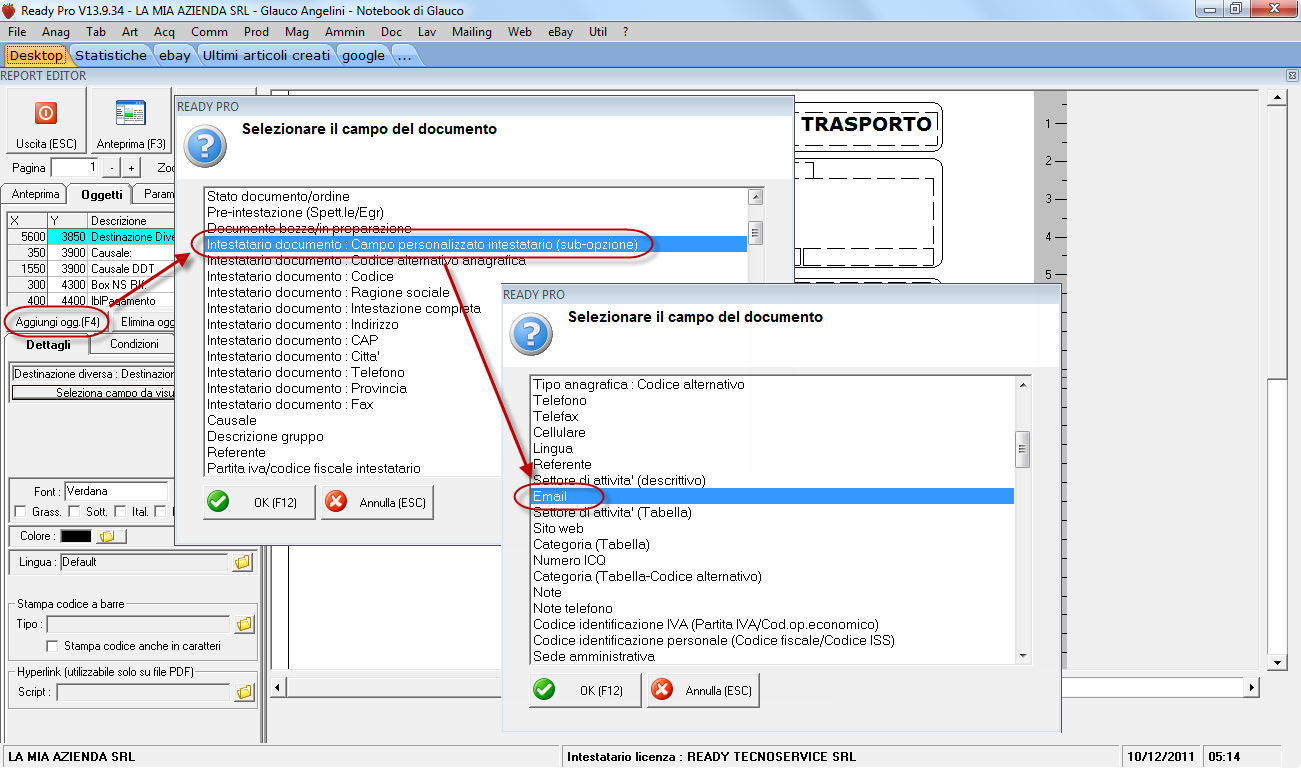This screenshot has width=1301, height=768.
Task: Click the Uscita (ESC) exit button
Action: 46,121
